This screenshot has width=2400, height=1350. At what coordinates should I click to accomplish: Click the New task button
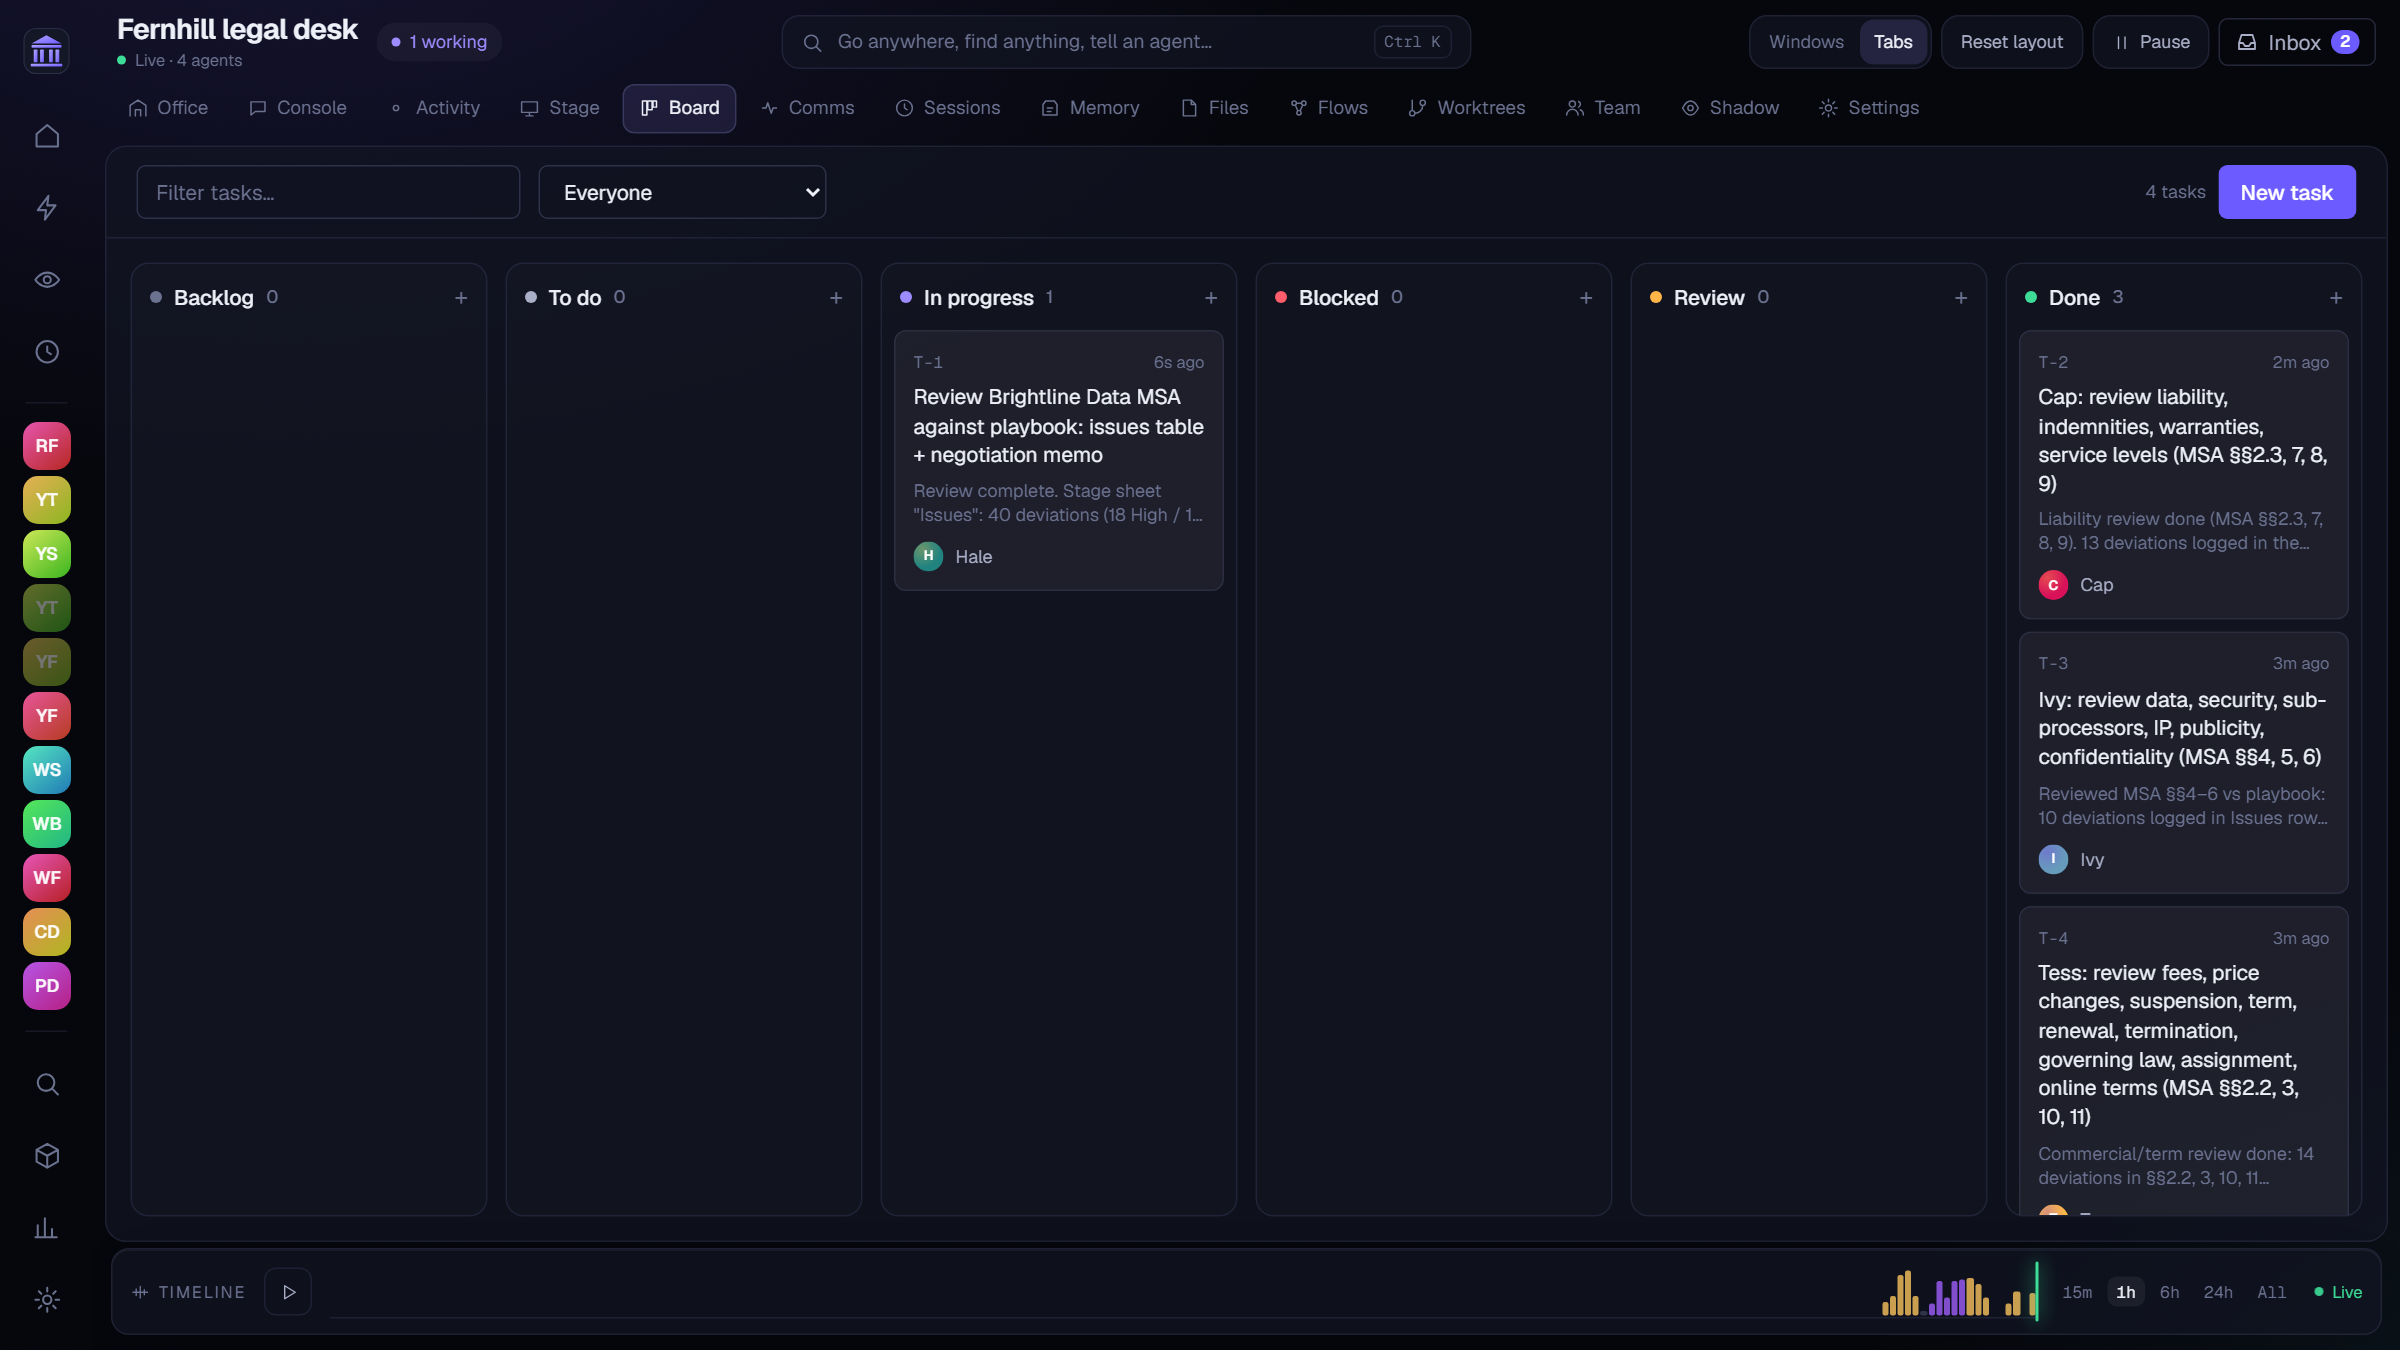(x=2287, y=192)
